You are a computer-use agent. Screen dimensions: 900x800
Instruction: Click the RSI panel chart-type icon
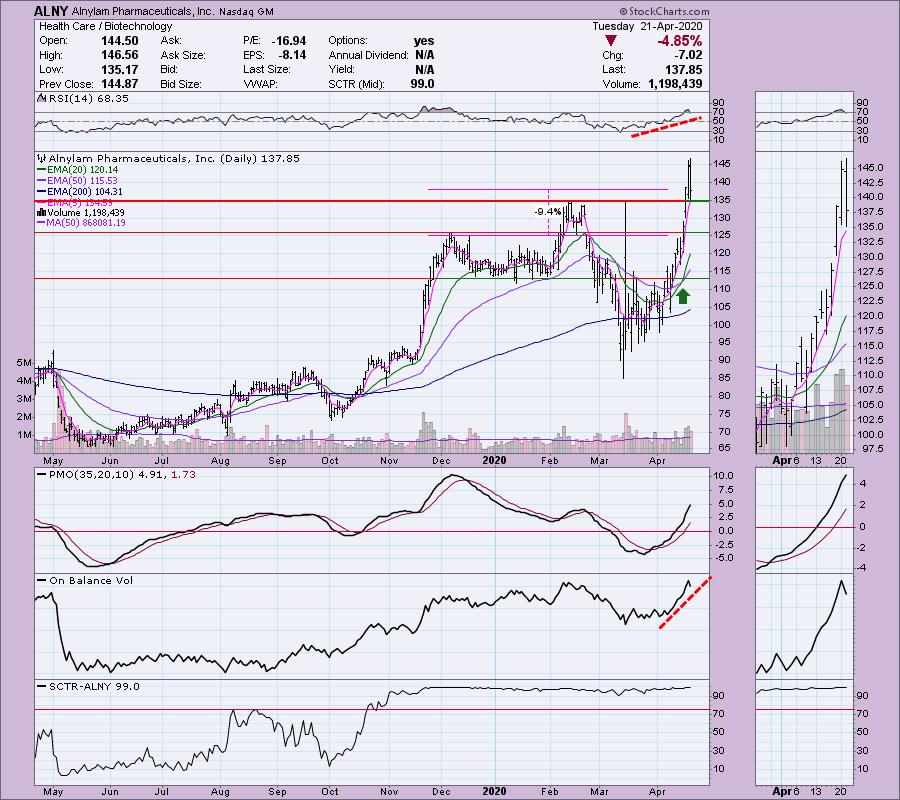click(41, 98)
